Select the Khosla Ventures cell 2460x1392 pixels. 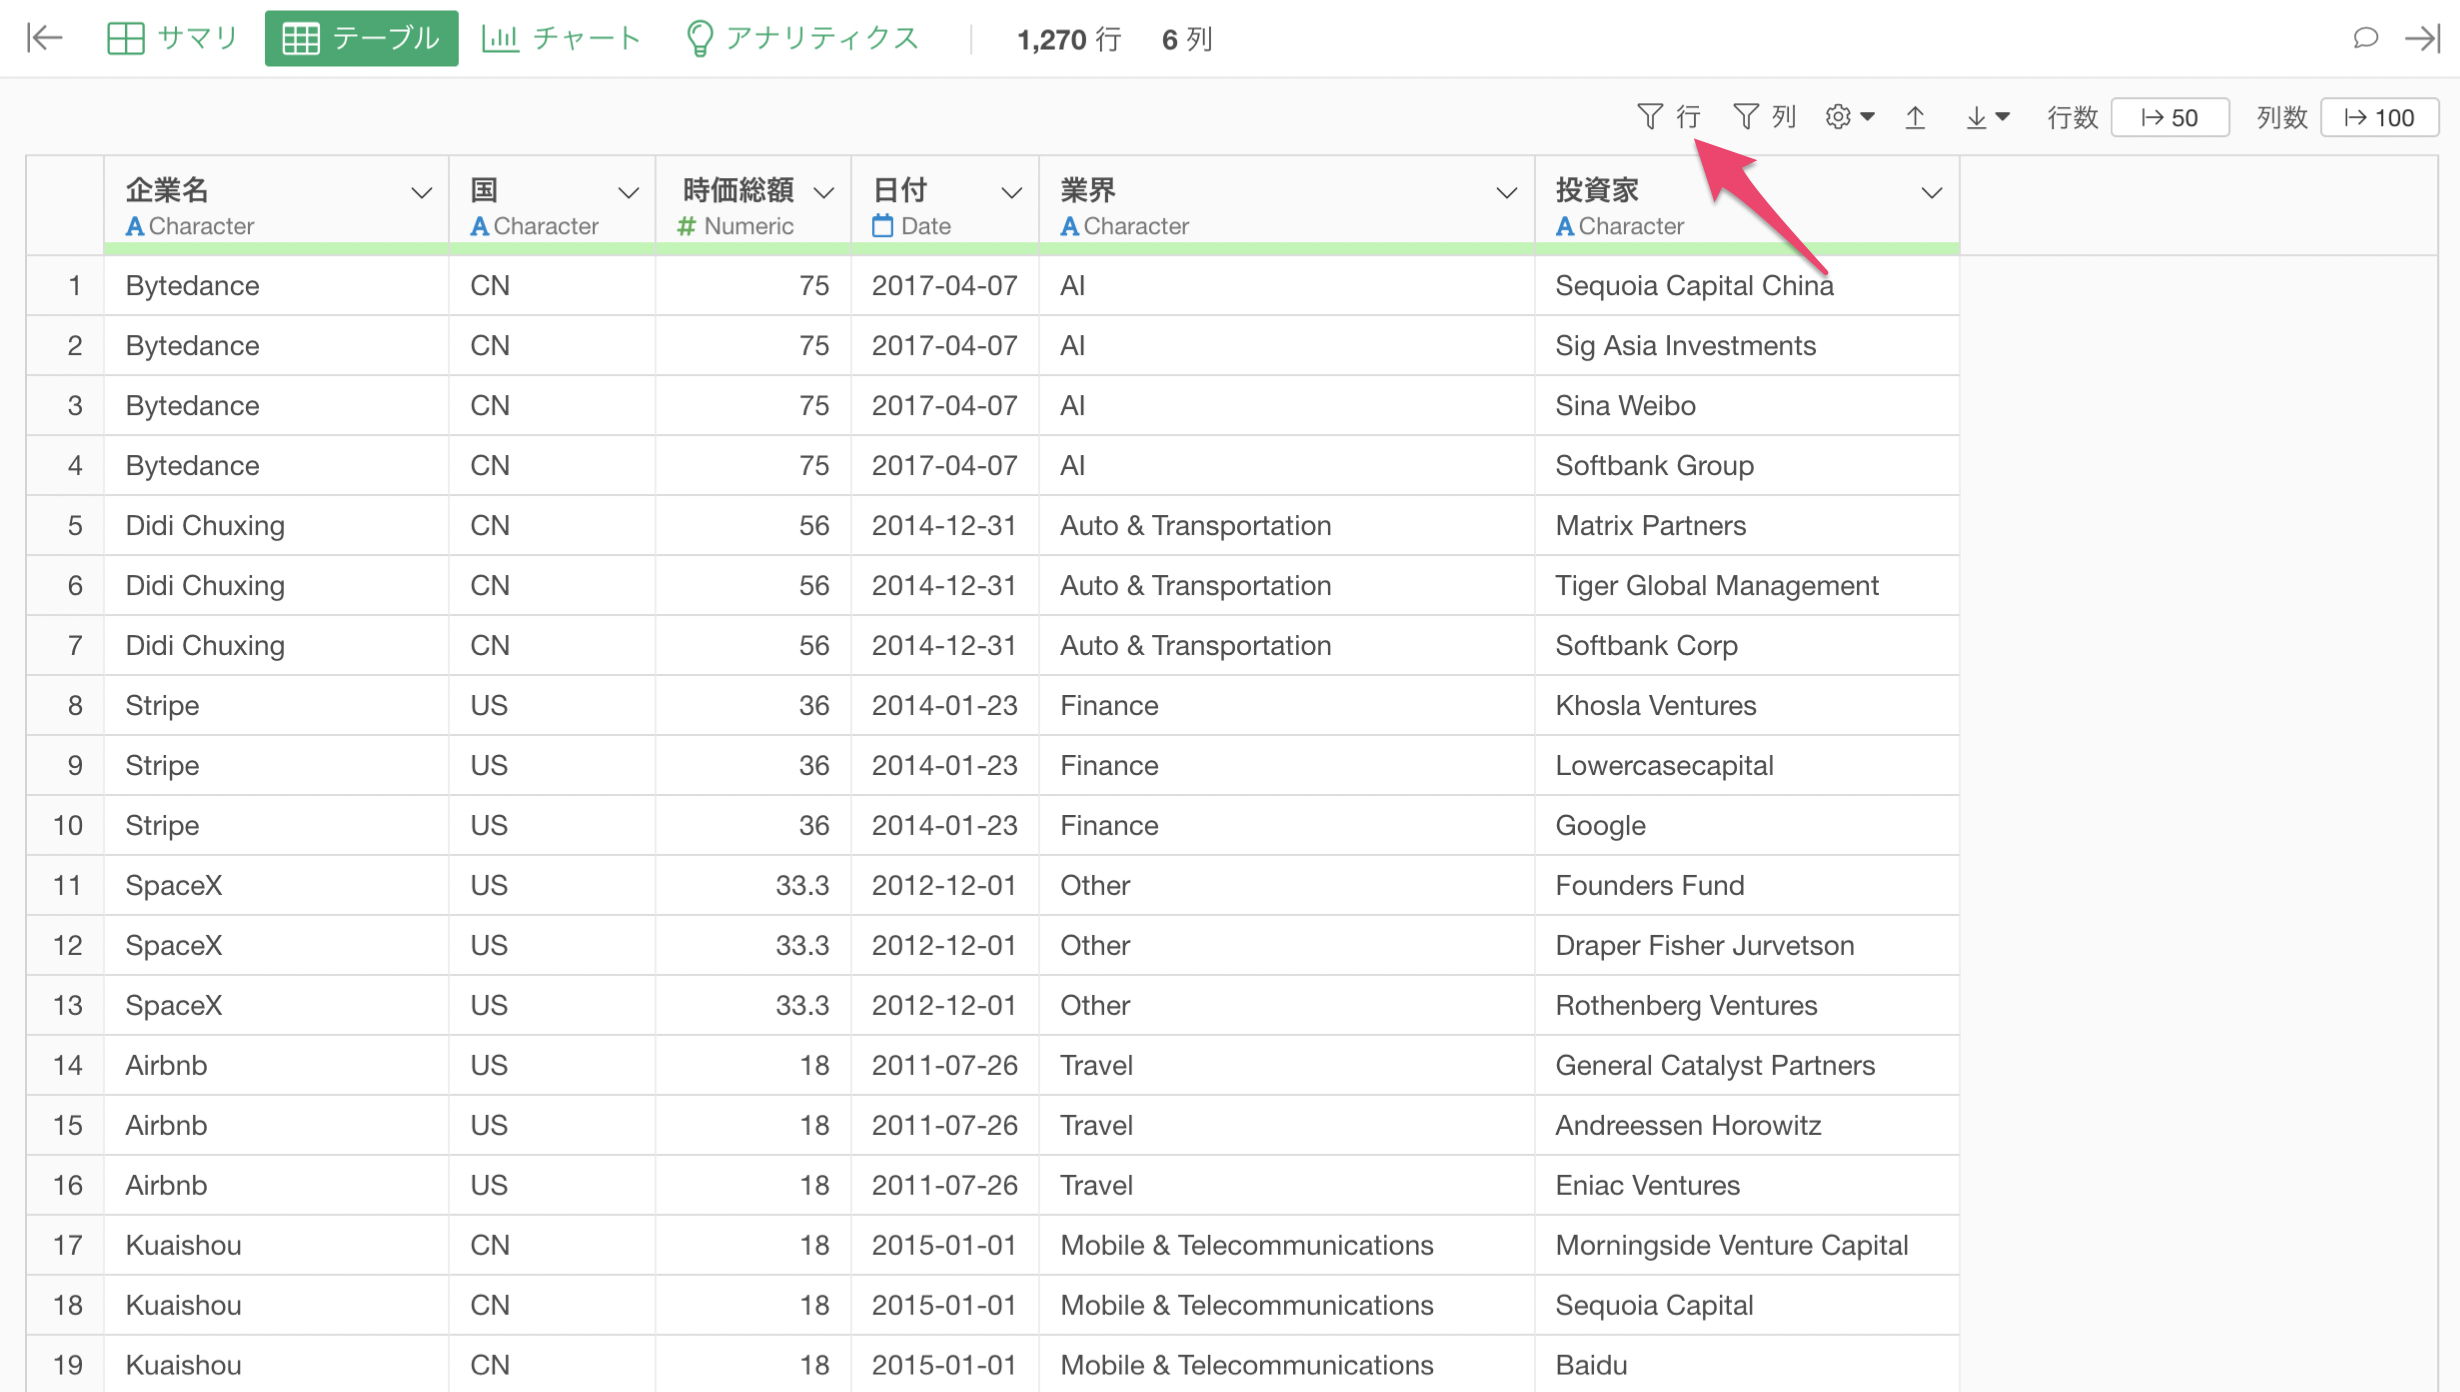click(x=1746, y=705)
